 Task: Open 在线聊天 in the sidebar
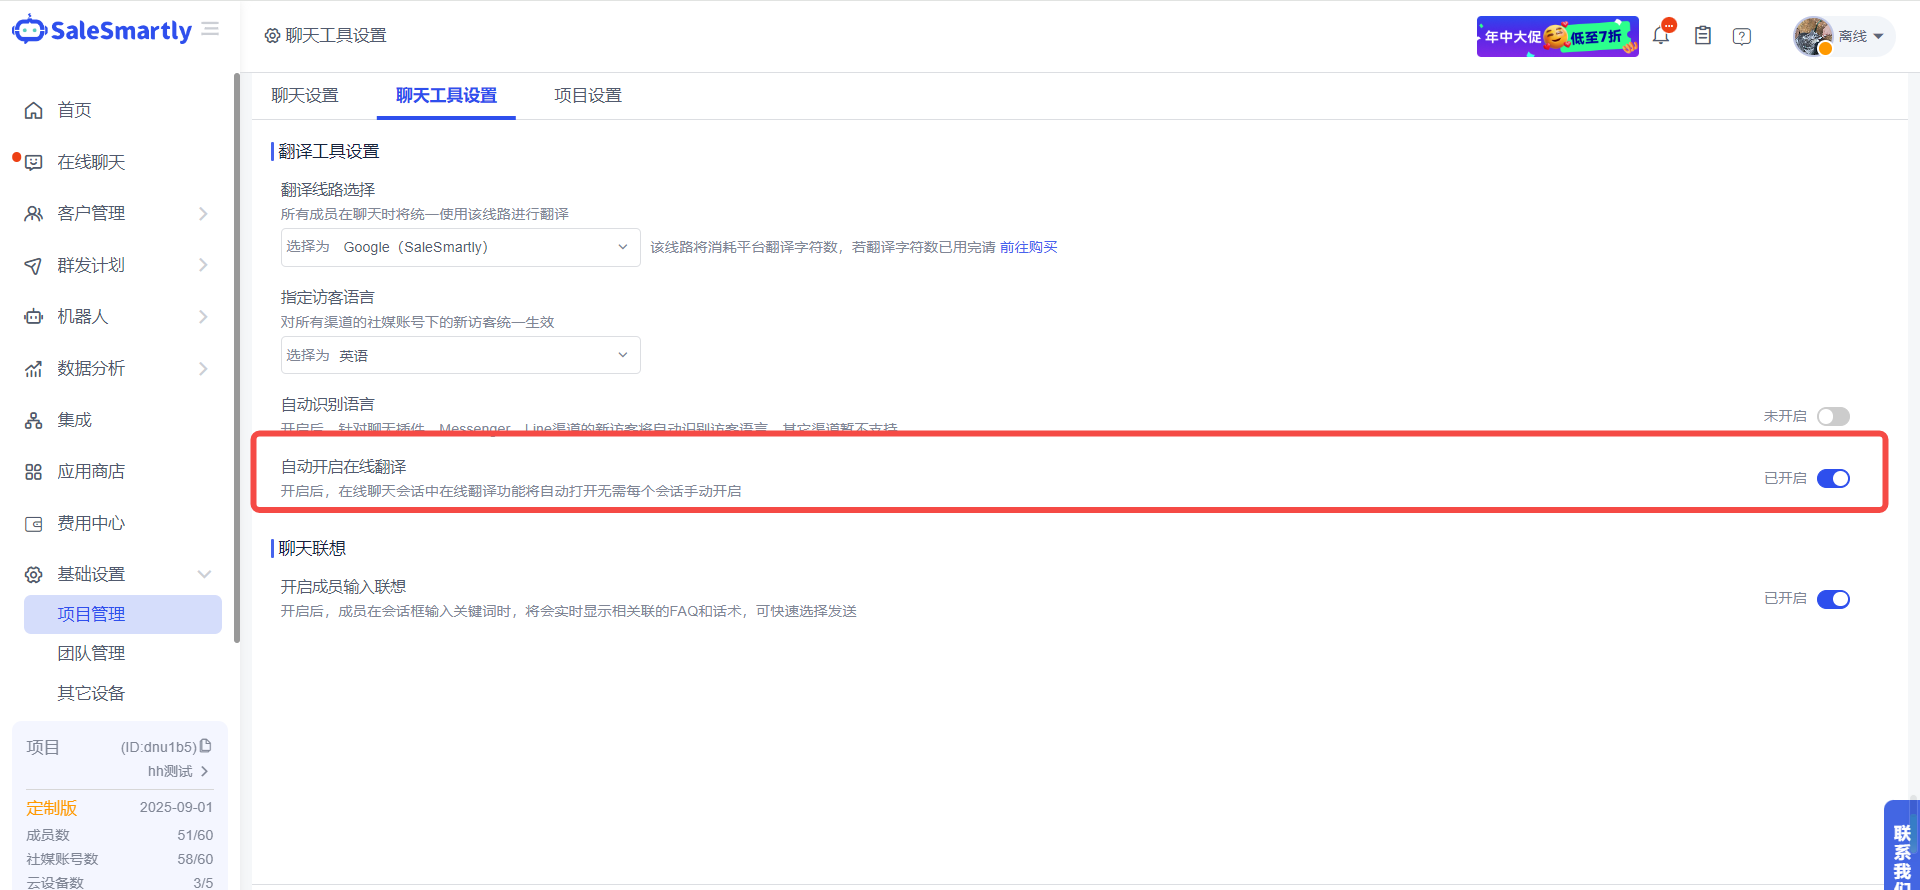pos(91,162)
